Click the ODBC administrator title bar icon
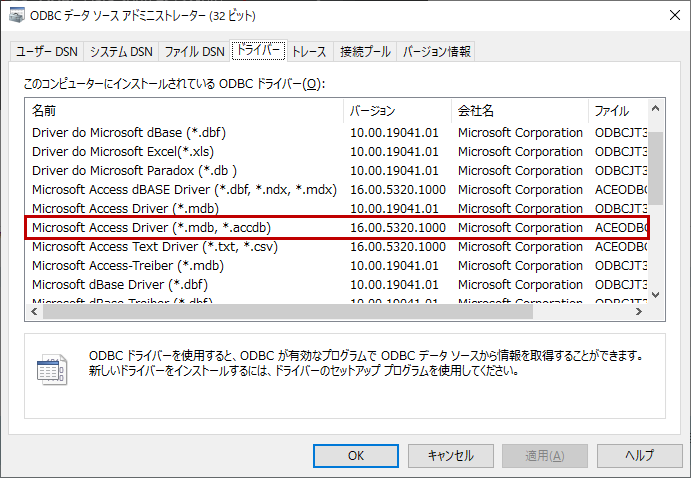The height and width of the screenshot is (478, 691). point(17,15)
